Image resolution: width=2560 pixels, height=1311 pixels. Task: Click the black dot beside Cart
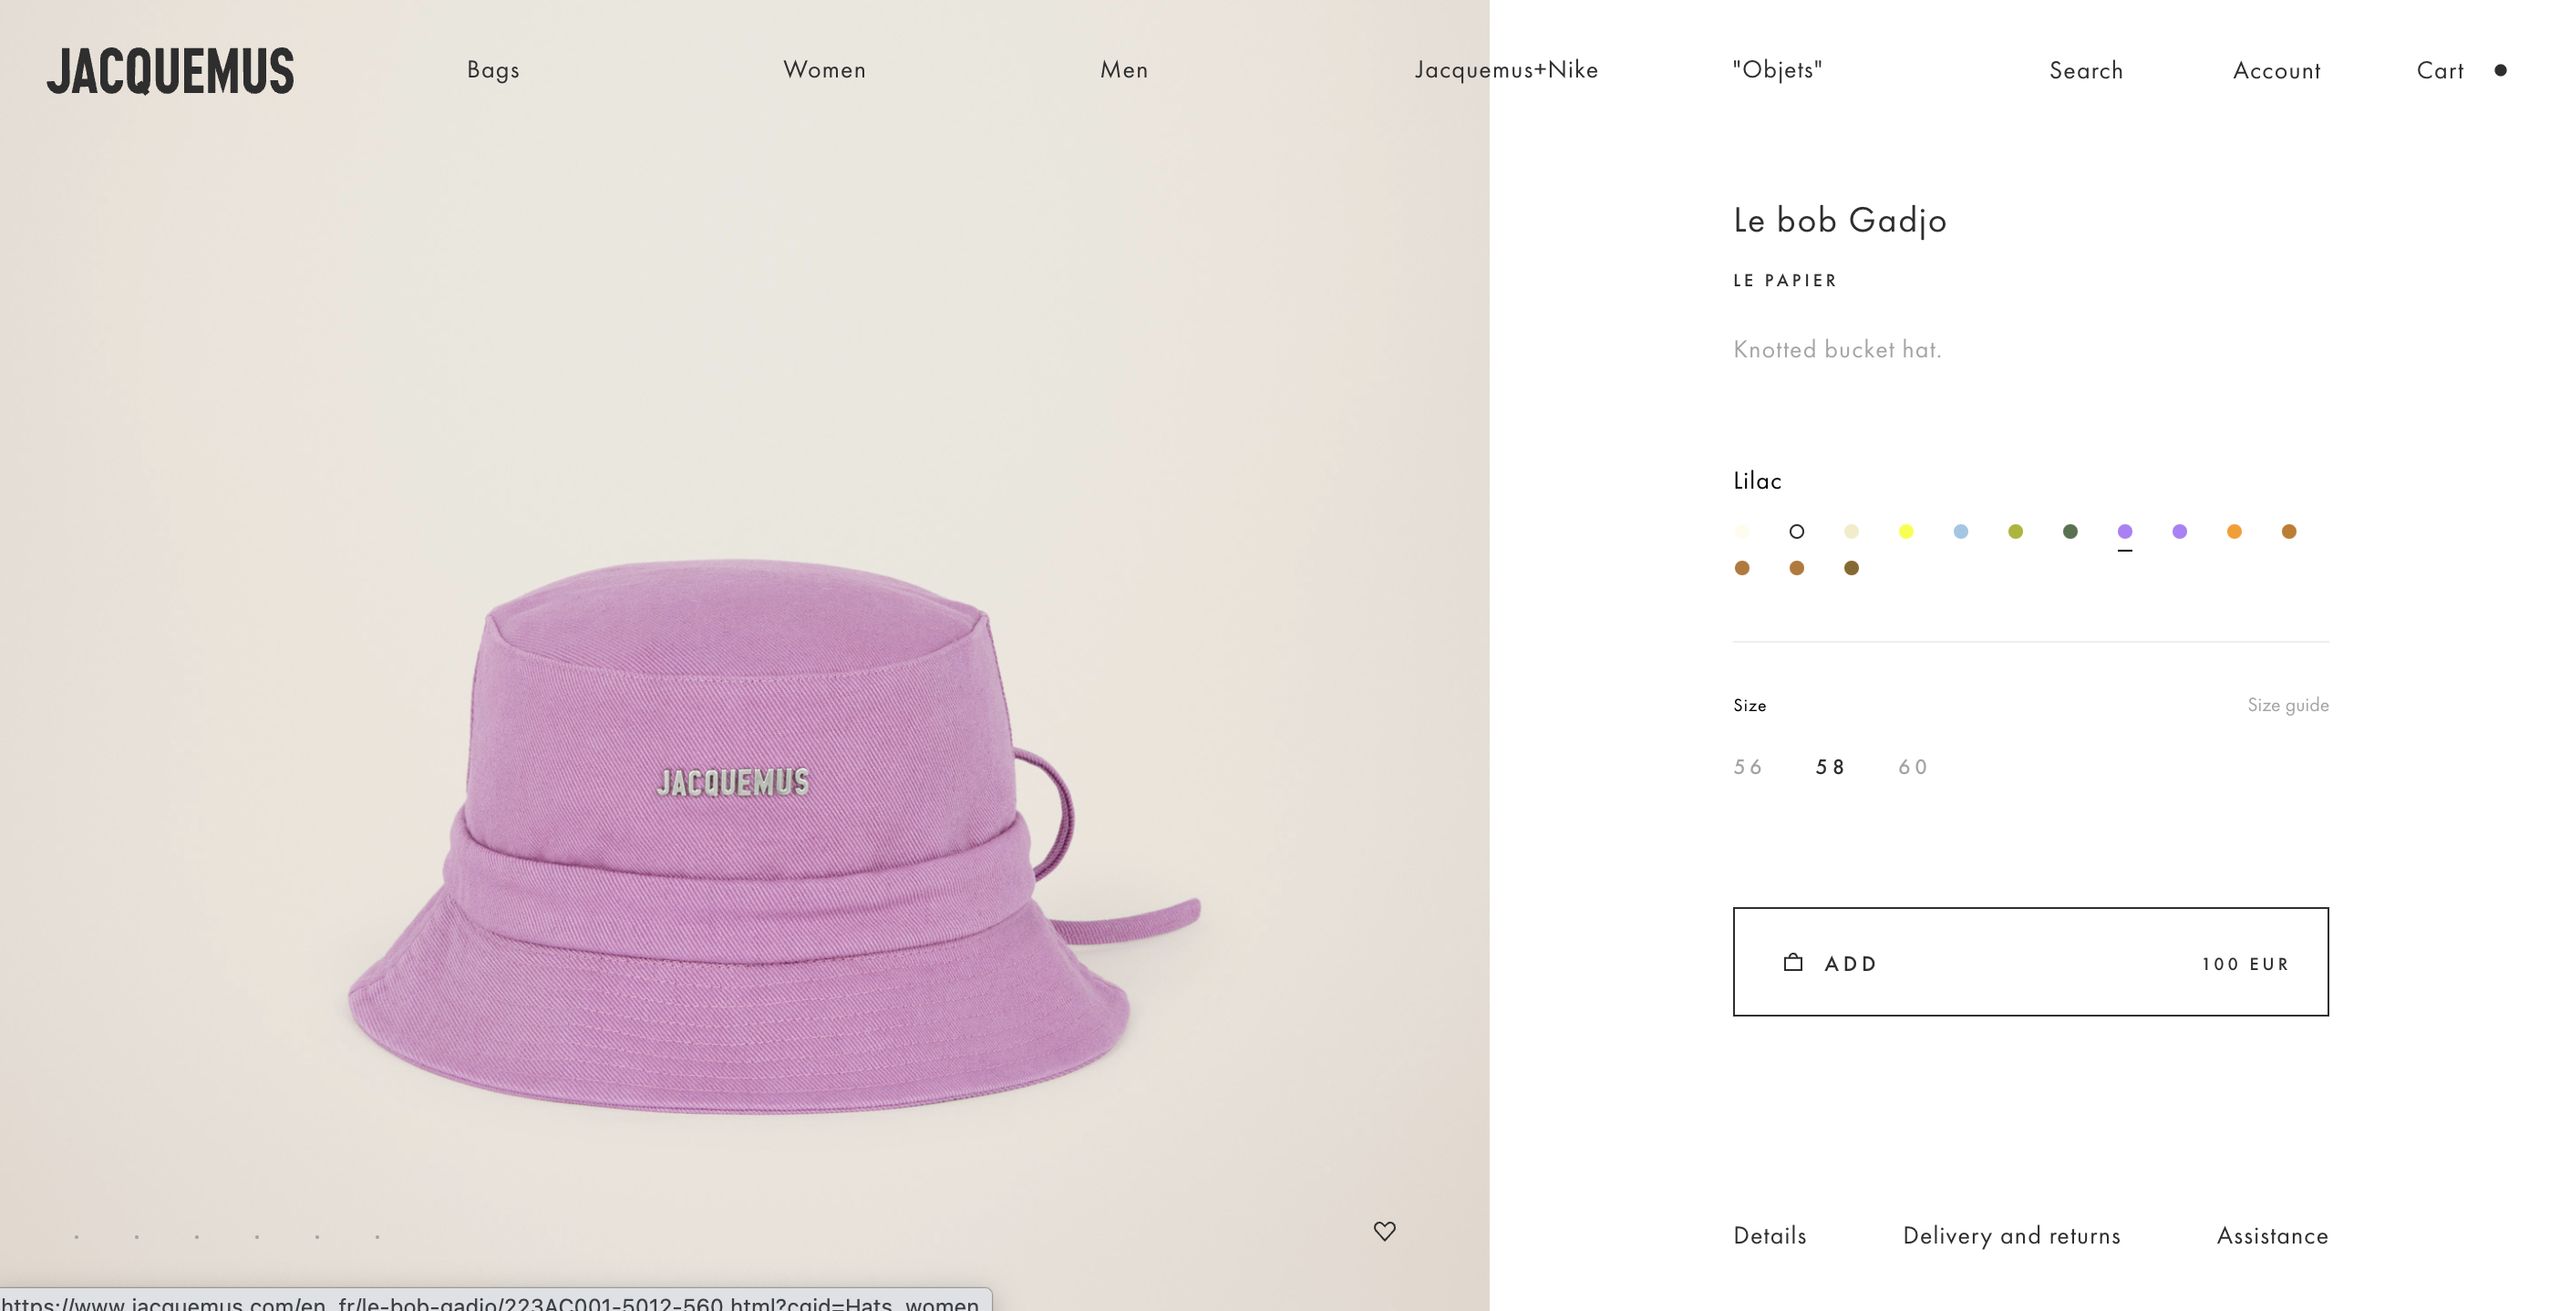[x=2500, y=70]
